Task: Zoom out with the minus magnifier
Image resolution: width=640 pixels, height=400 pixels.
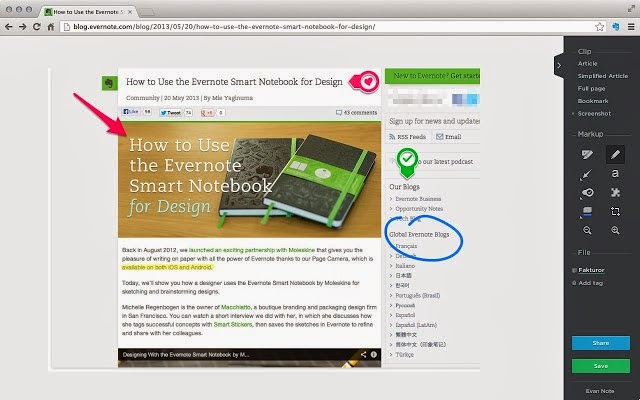Action: pyautogui.click(x=587, y=230)
